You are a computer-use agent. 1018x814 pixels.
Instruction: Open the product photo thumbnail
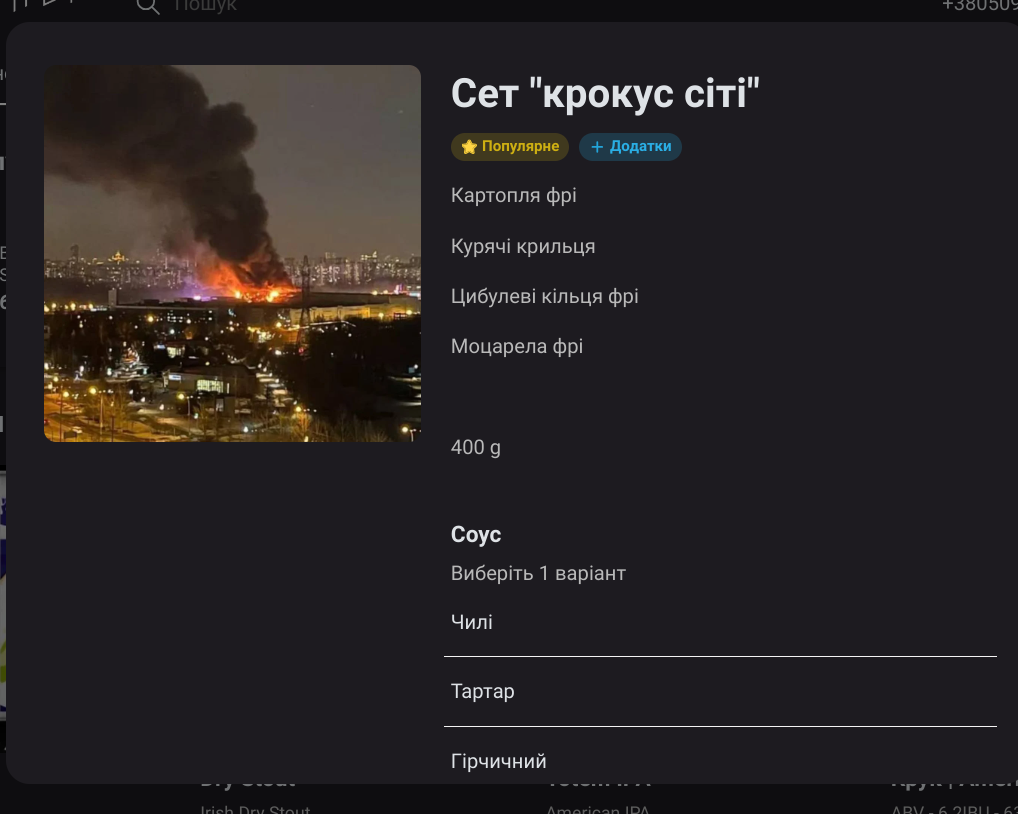[x=232, y=253]
